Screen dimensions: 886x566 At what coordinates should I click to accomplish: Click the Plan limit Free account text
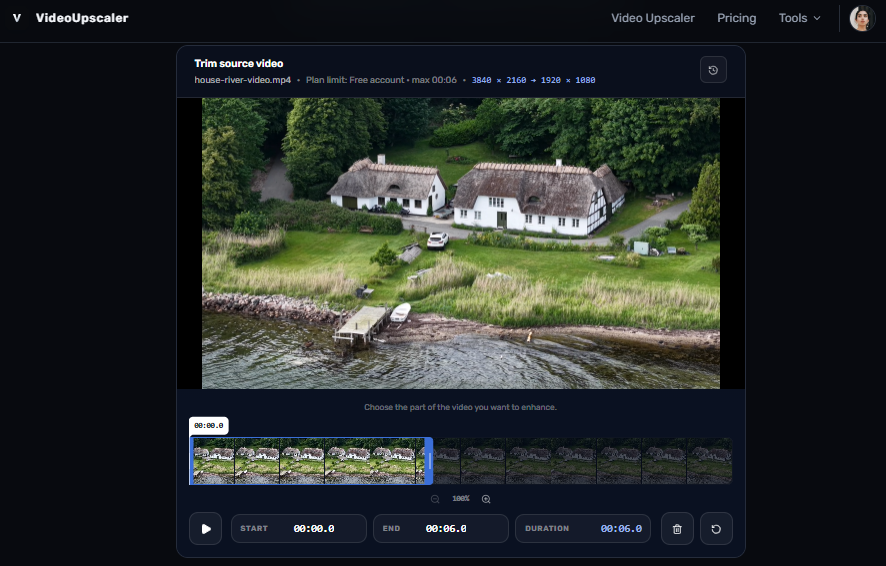pyautogui.click(x=381, y=80)
